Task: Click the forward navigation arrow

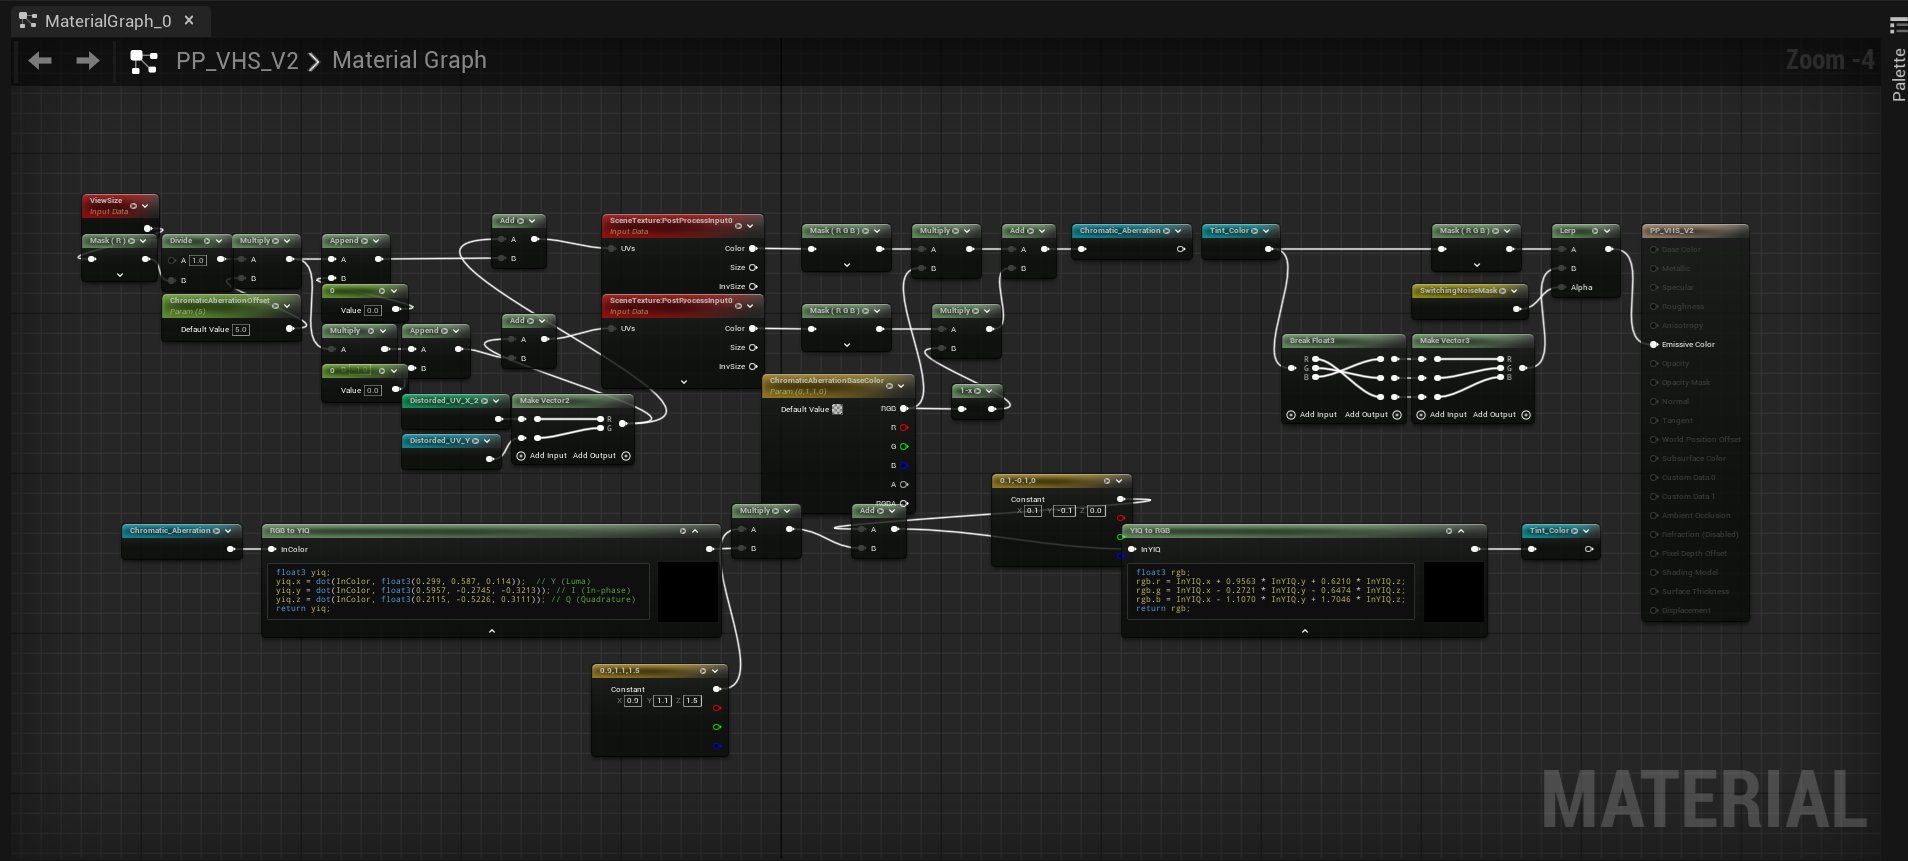Action: click(88, 61)
